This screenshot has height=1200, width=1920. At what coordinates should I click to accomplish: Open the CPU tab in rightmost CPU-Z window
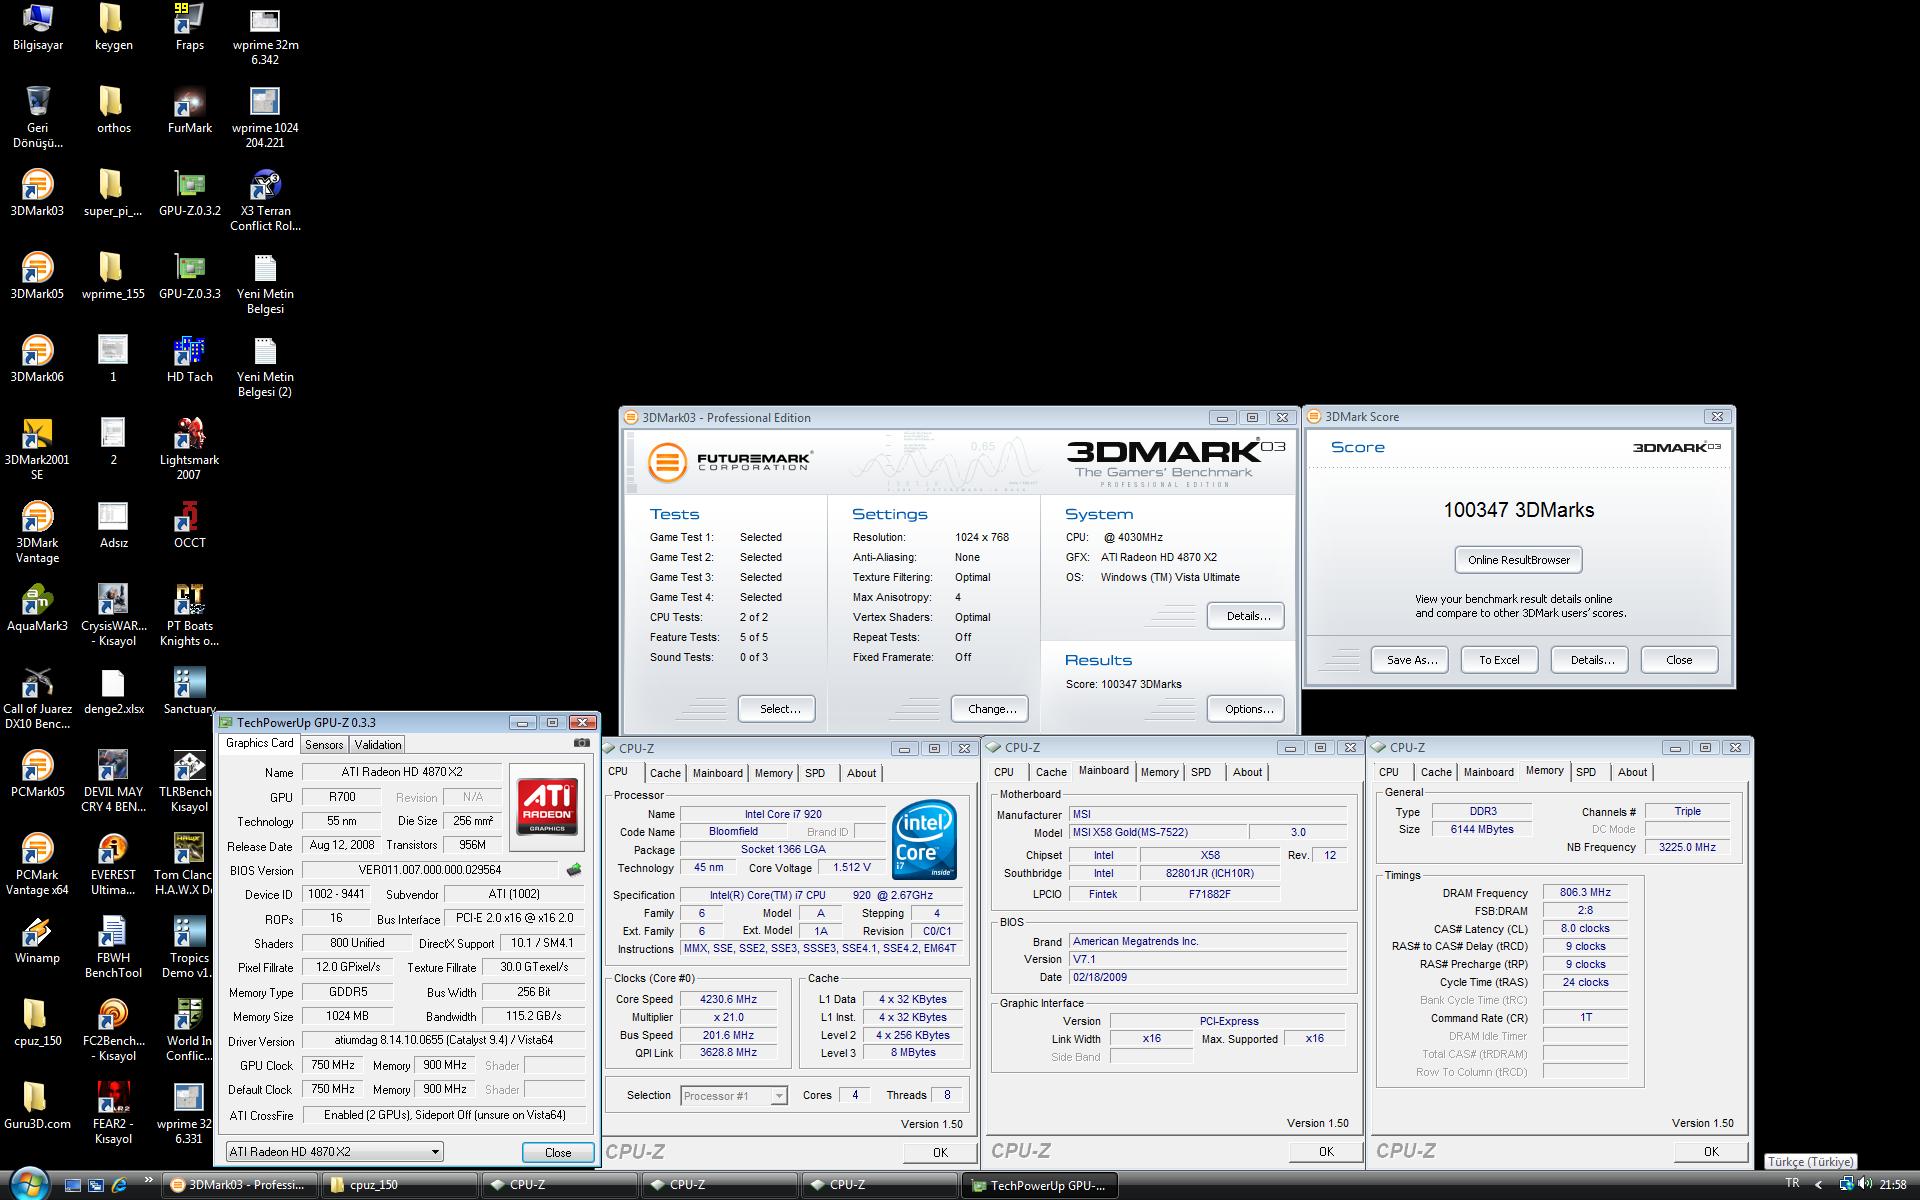pos(1389,772)
